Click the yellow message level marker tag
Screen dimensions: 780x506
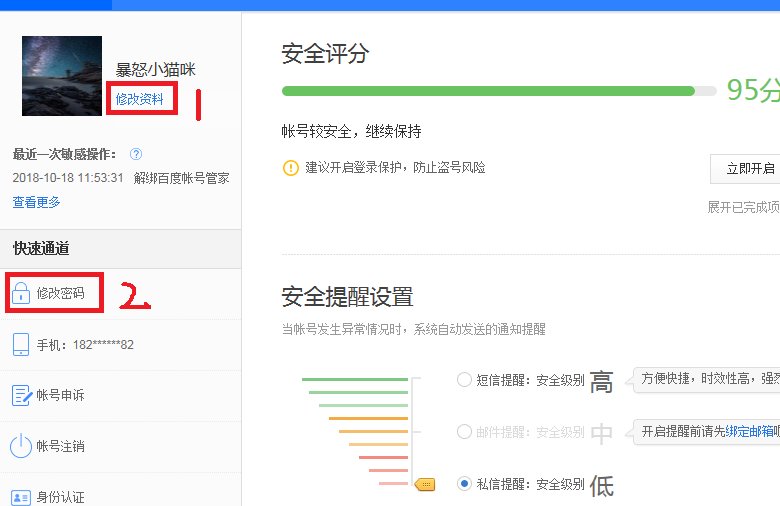[425, 484]
